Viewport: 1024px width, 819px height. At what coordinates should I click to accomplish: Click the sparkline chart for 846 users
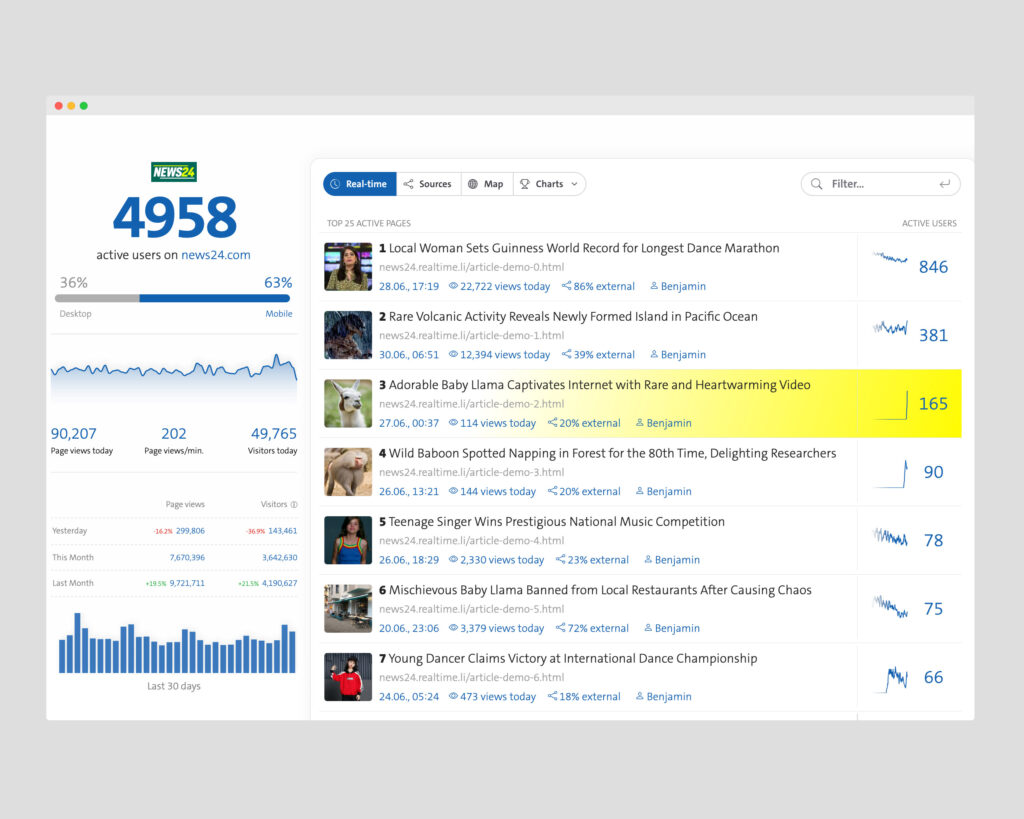[890, 259]
